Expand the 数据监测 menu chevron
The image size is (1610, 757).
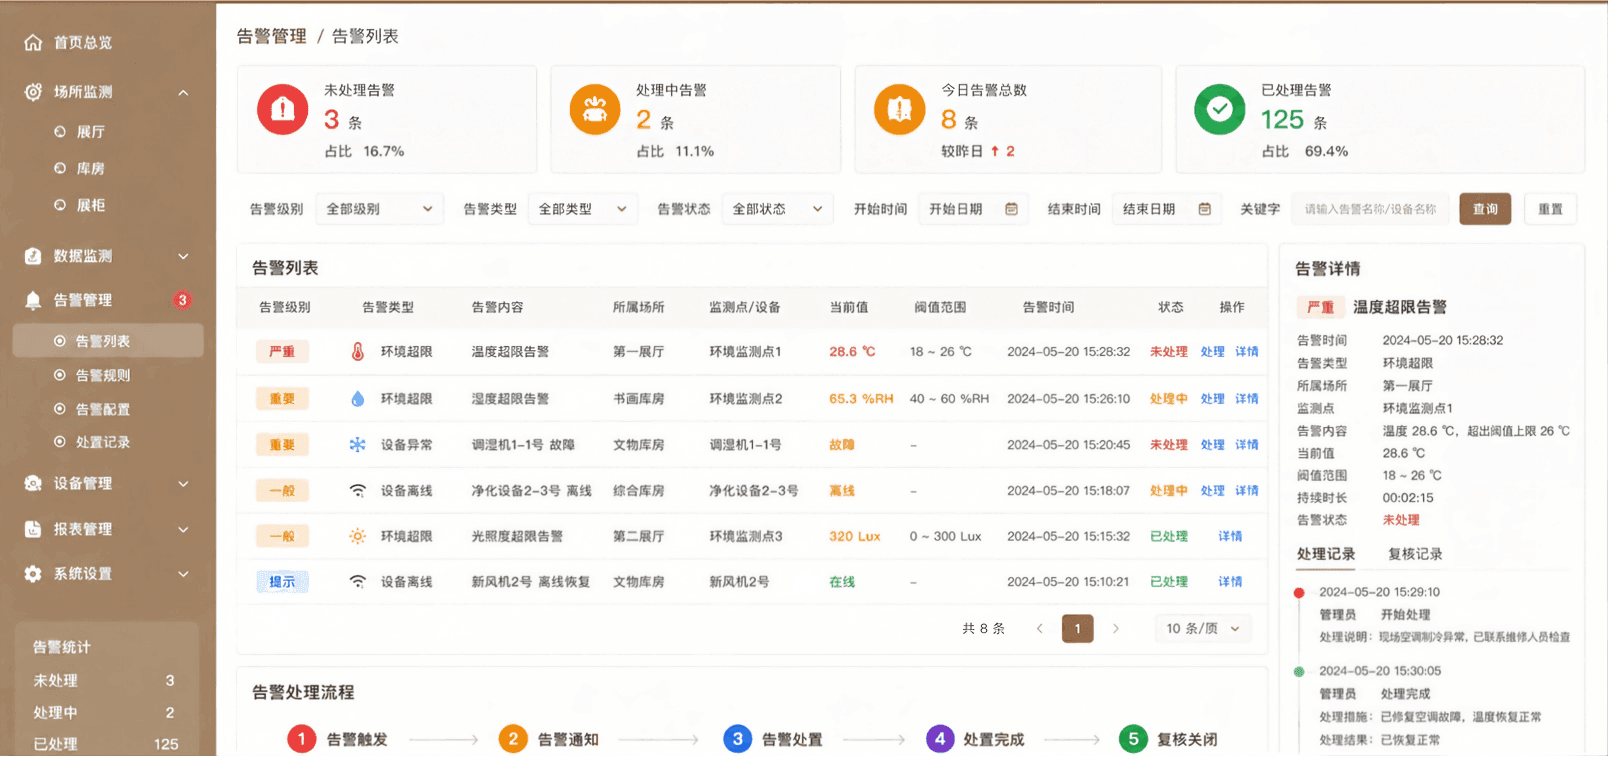coord(183,257)
